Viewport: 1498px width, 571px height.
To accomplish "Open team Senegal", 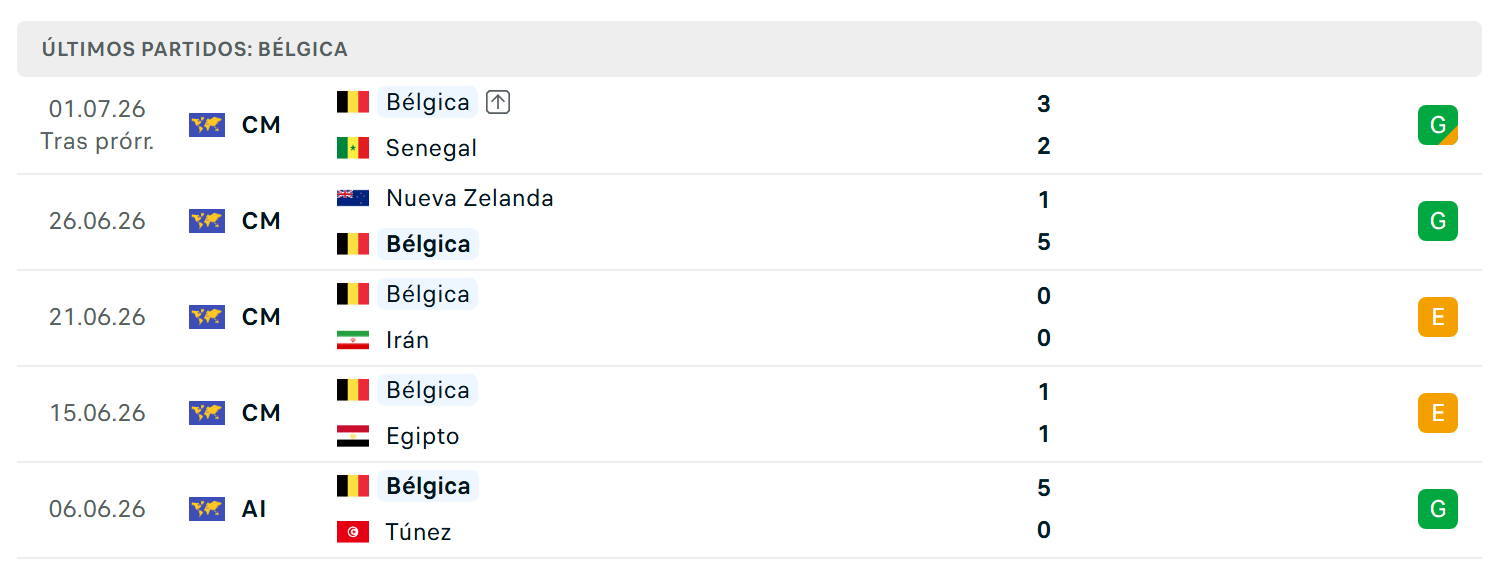I will [x=431, y=148].
